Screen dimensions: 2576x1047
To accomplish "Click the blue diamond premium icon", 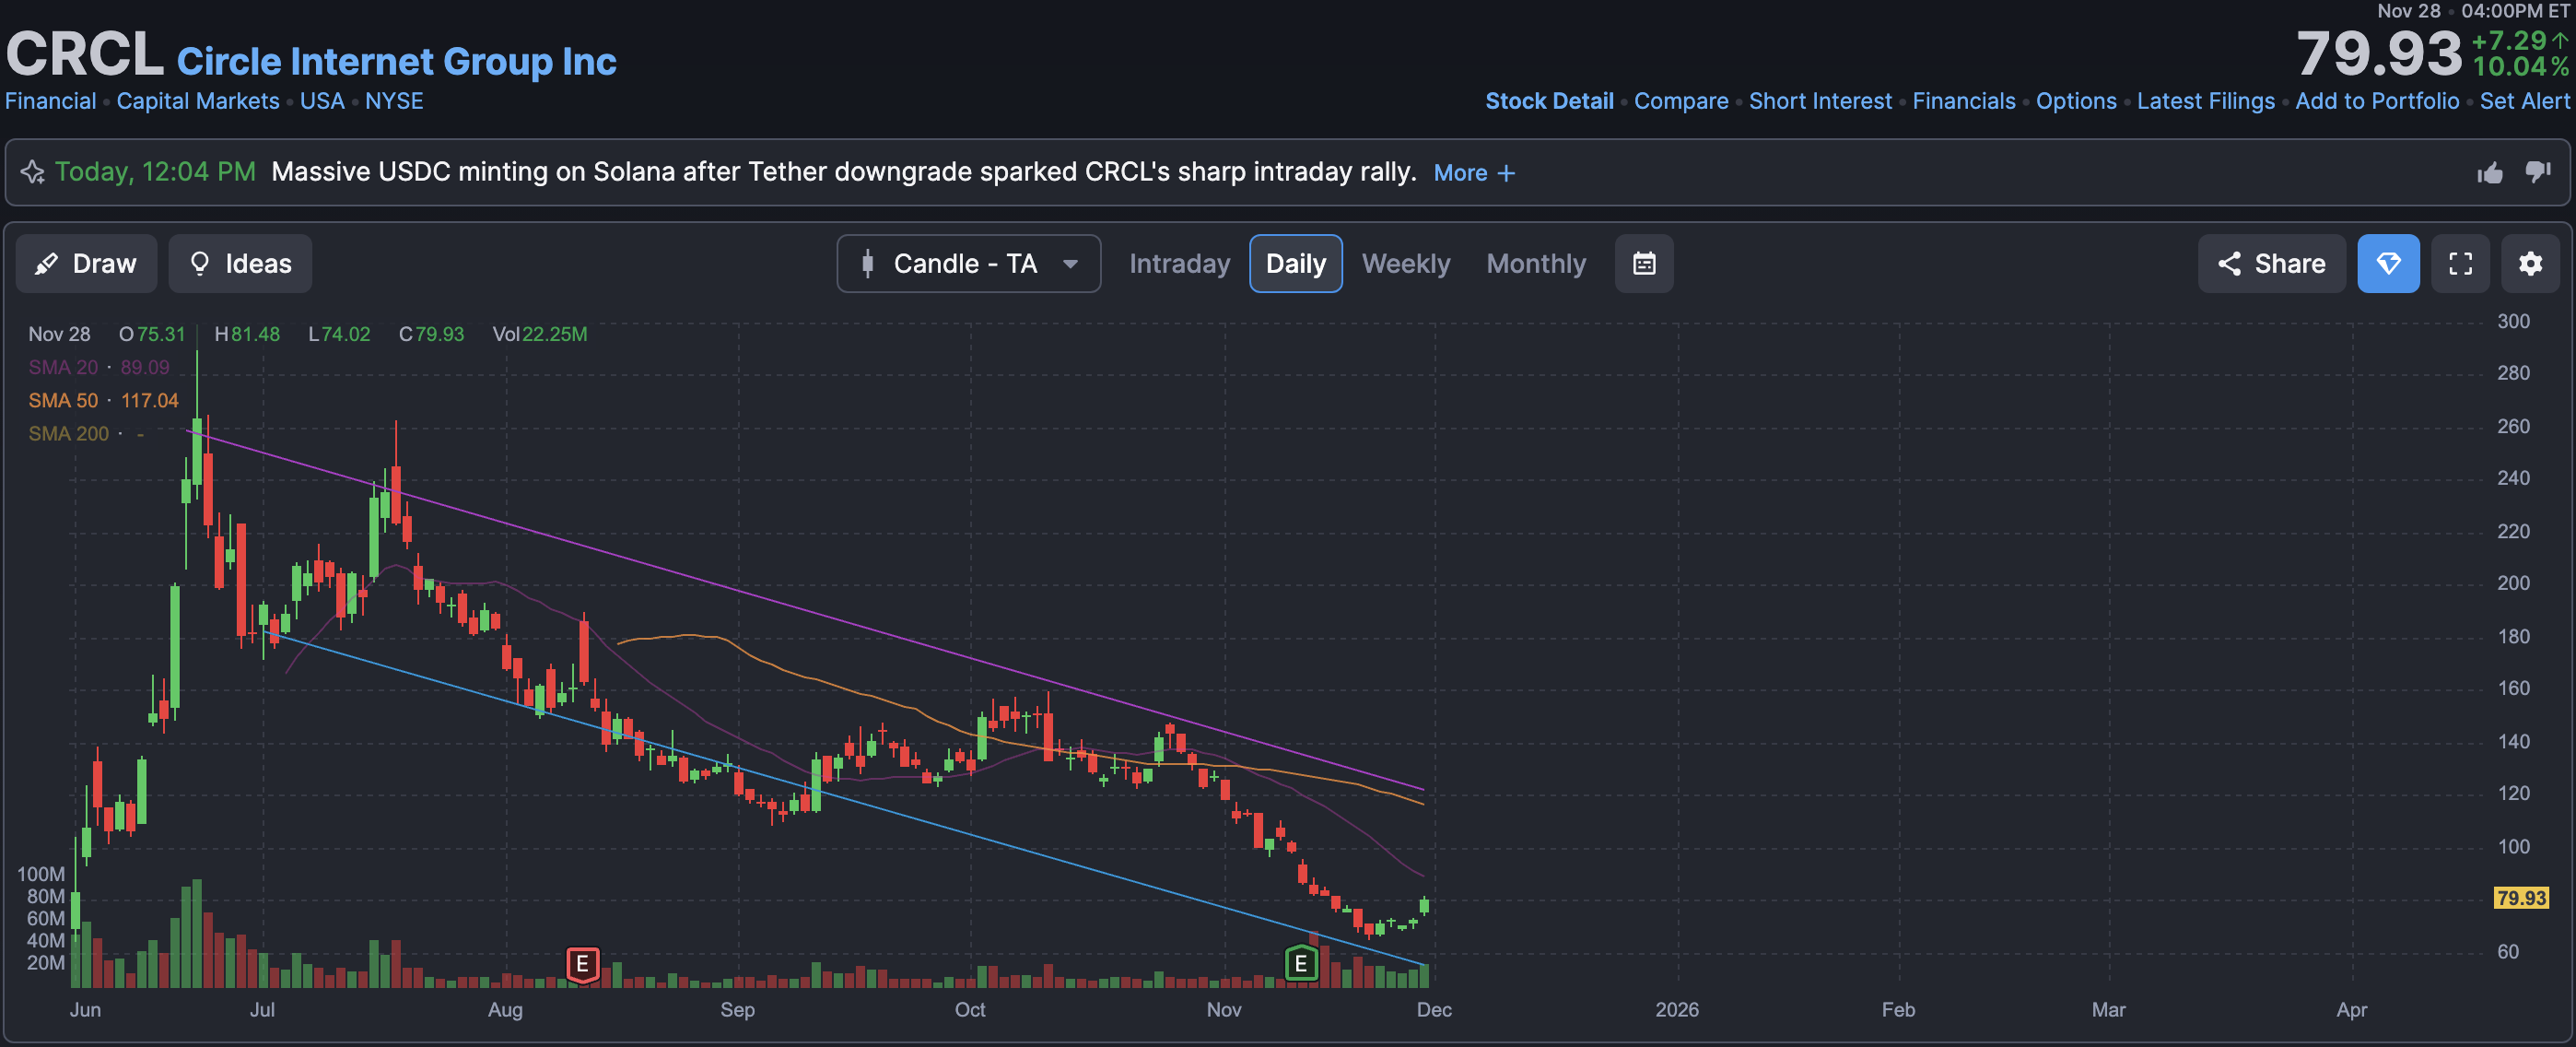I will 2387,264.
